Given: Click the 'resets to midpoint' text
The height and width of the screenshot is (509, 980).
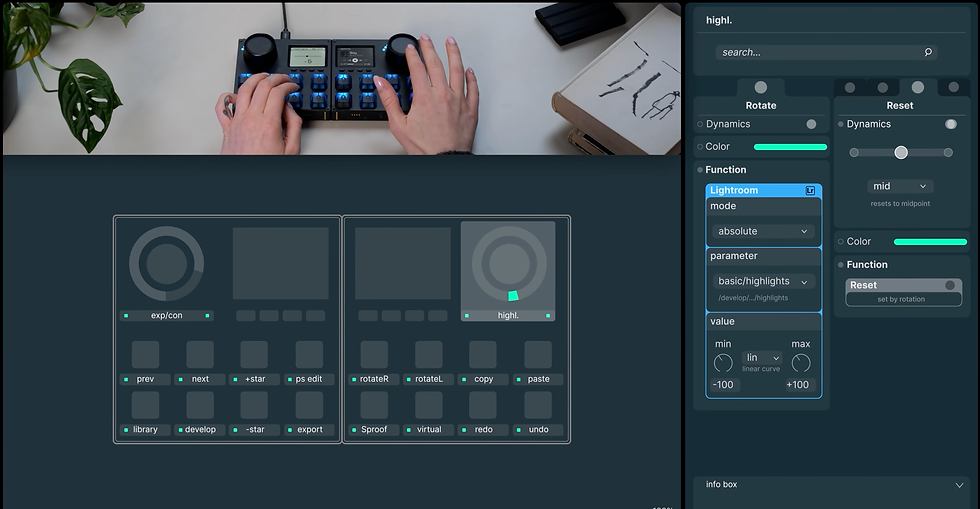Looking at the screenshot, I should 900,204.
